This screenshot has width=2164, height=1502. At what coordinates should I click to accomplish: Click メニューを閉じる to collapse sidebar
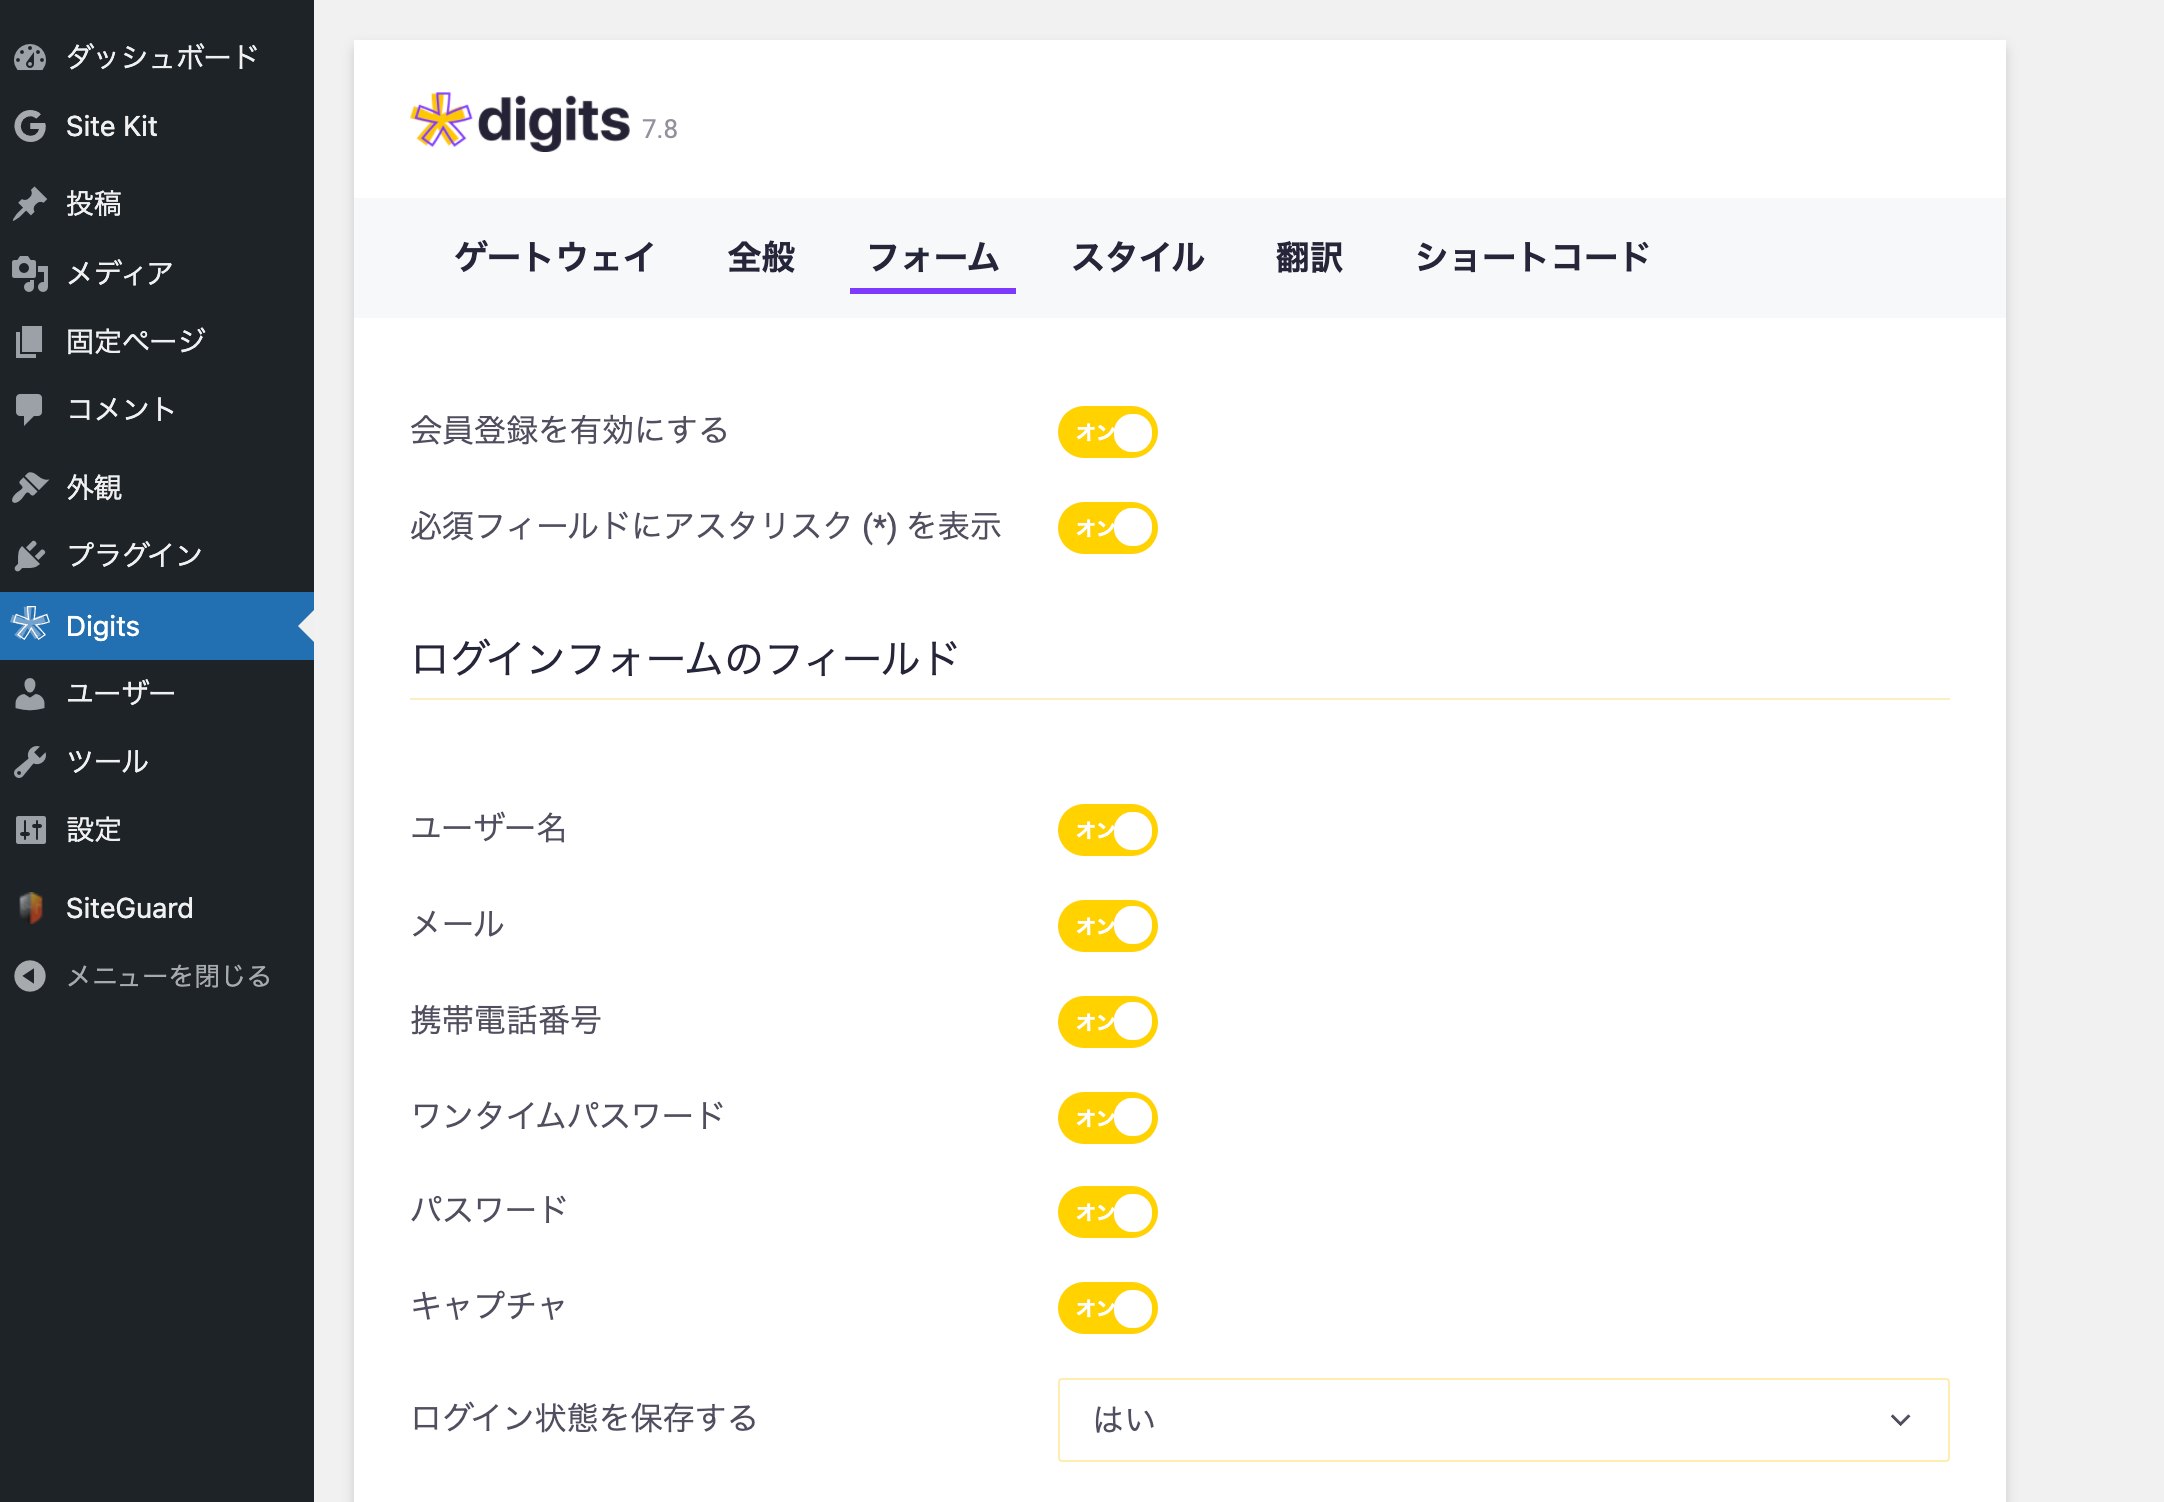157,976
